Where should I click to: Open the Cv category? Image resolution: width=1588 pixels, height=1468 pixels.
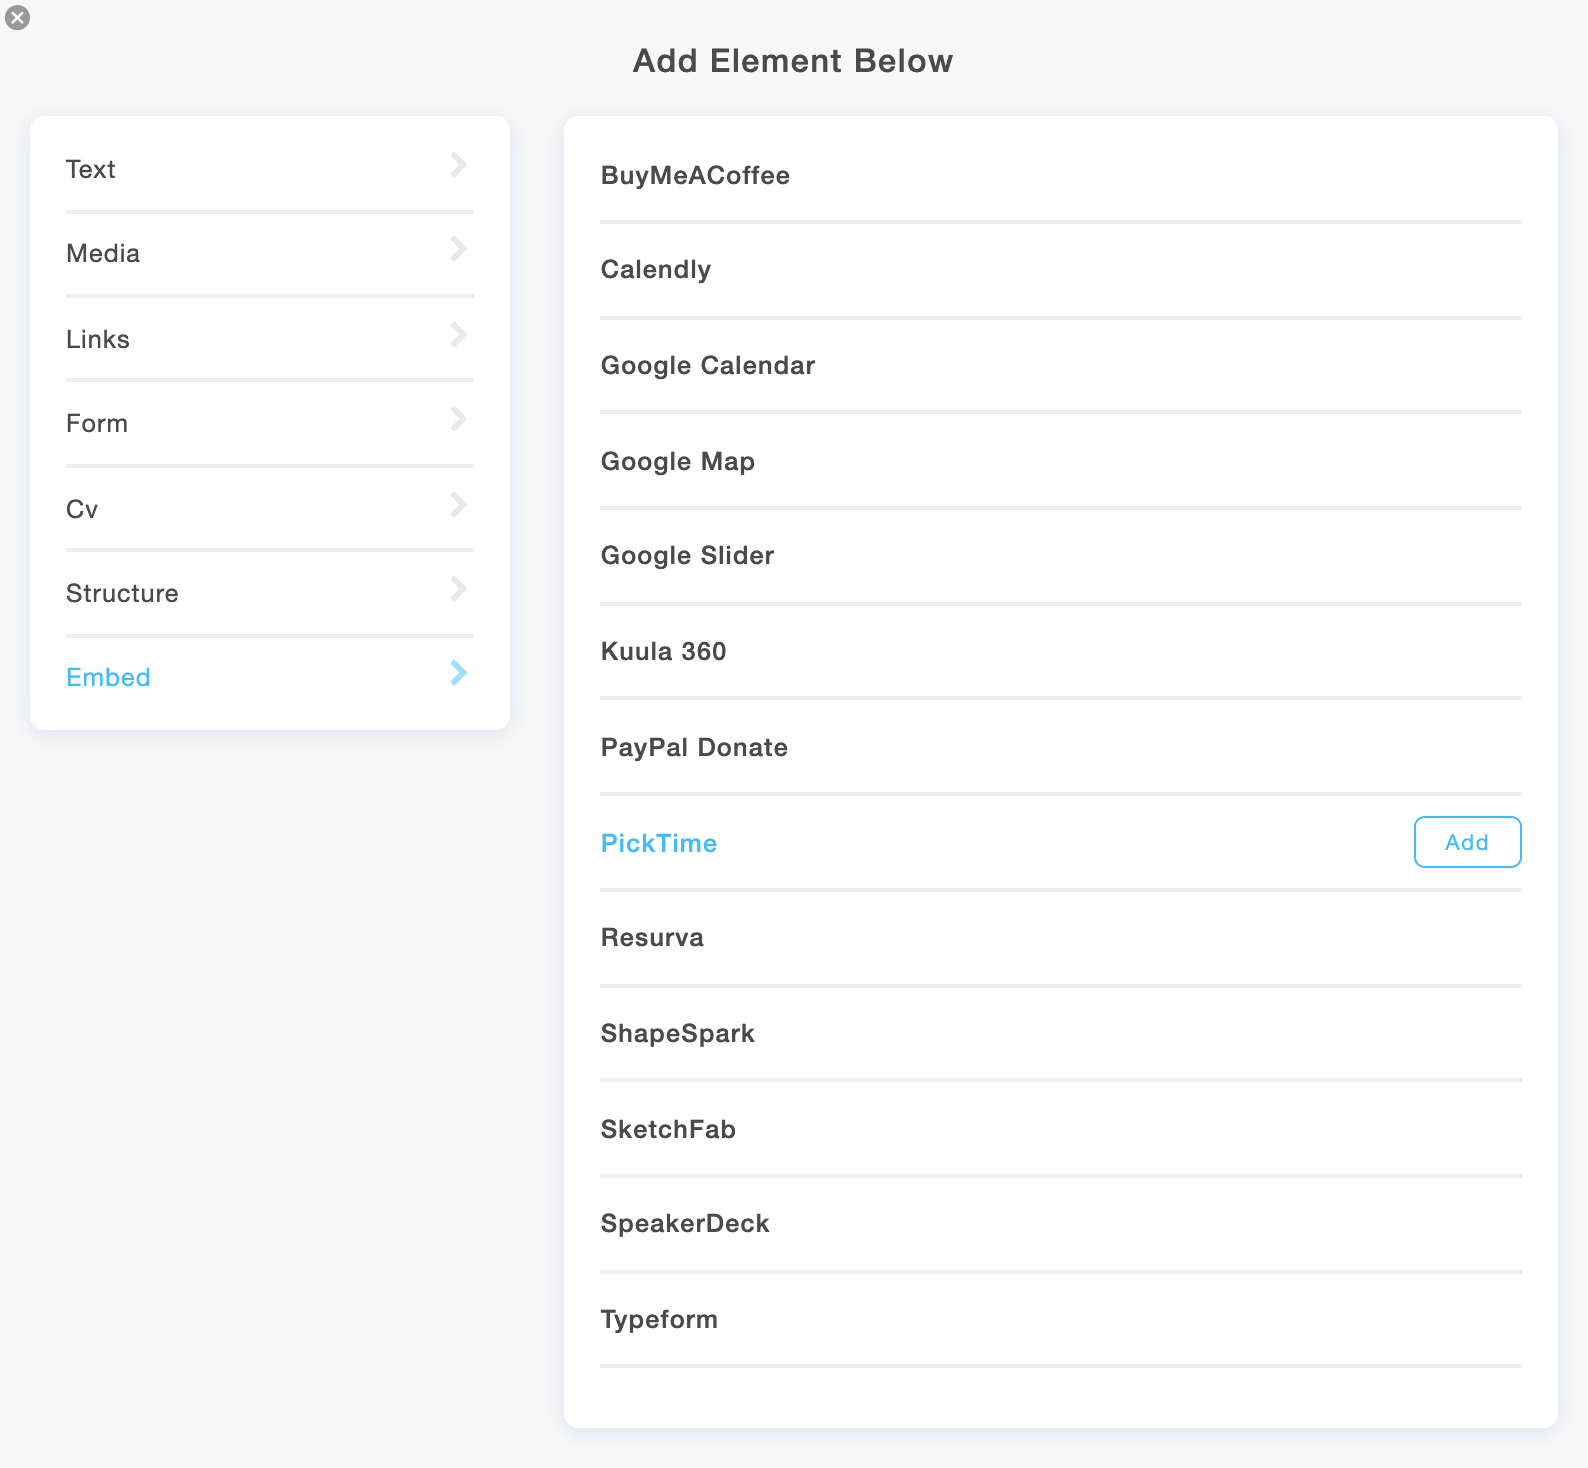(x=270, y=508)
